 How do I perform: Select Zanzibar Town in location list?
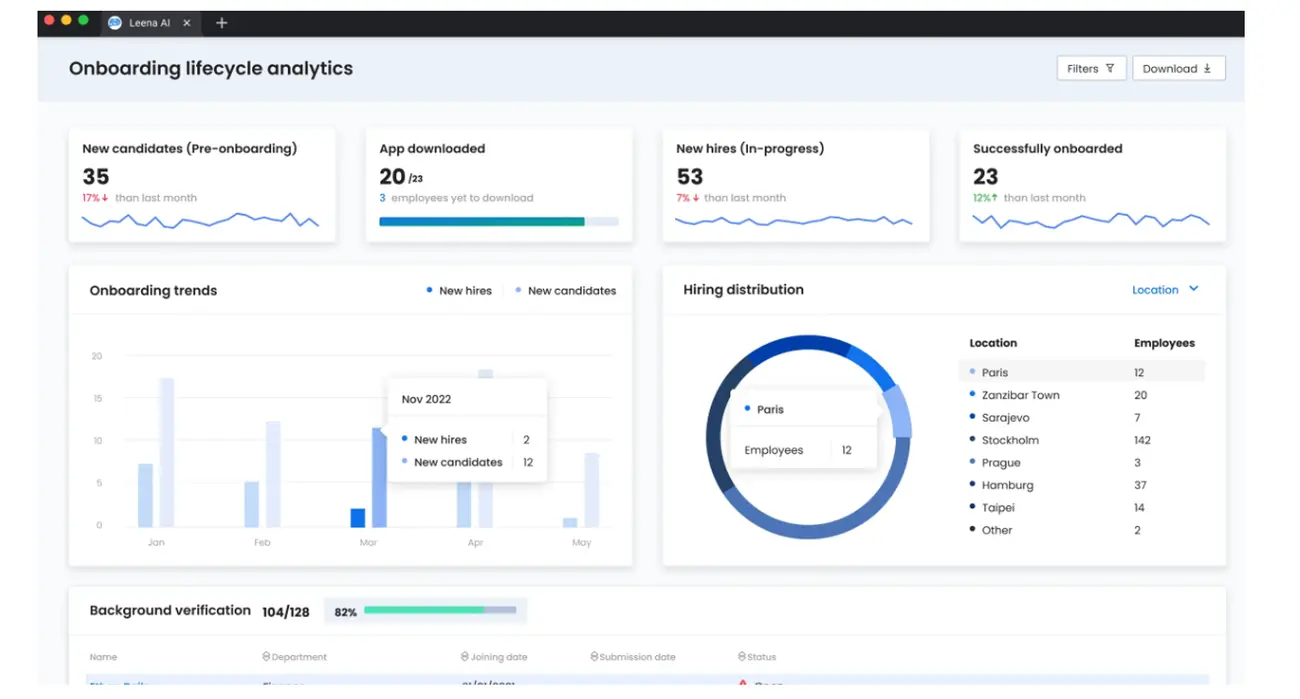point(1020,395)
